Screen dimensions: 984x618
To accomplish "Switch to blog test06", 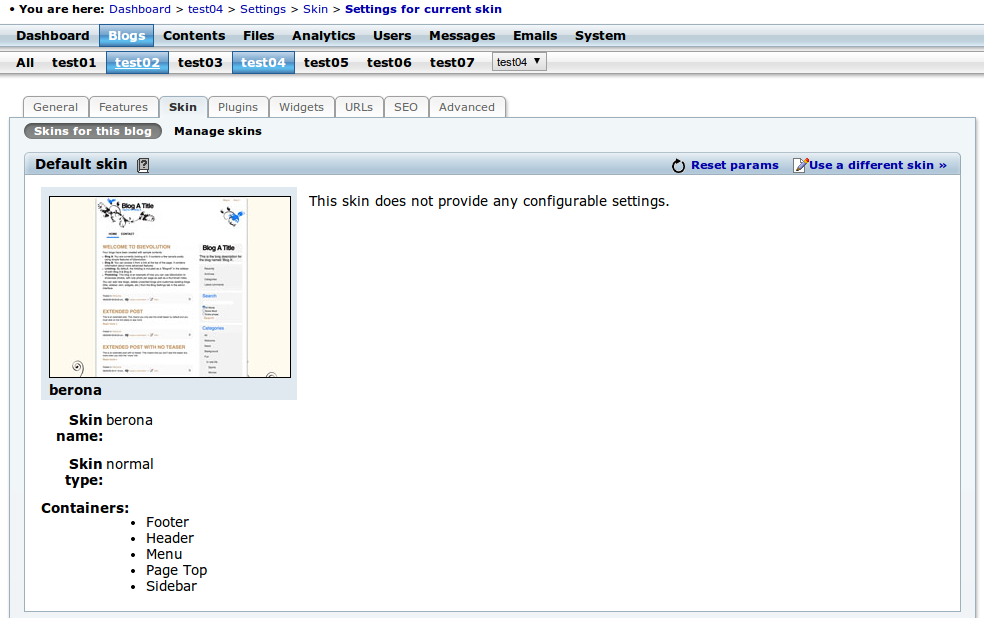I will click(389, 63).
